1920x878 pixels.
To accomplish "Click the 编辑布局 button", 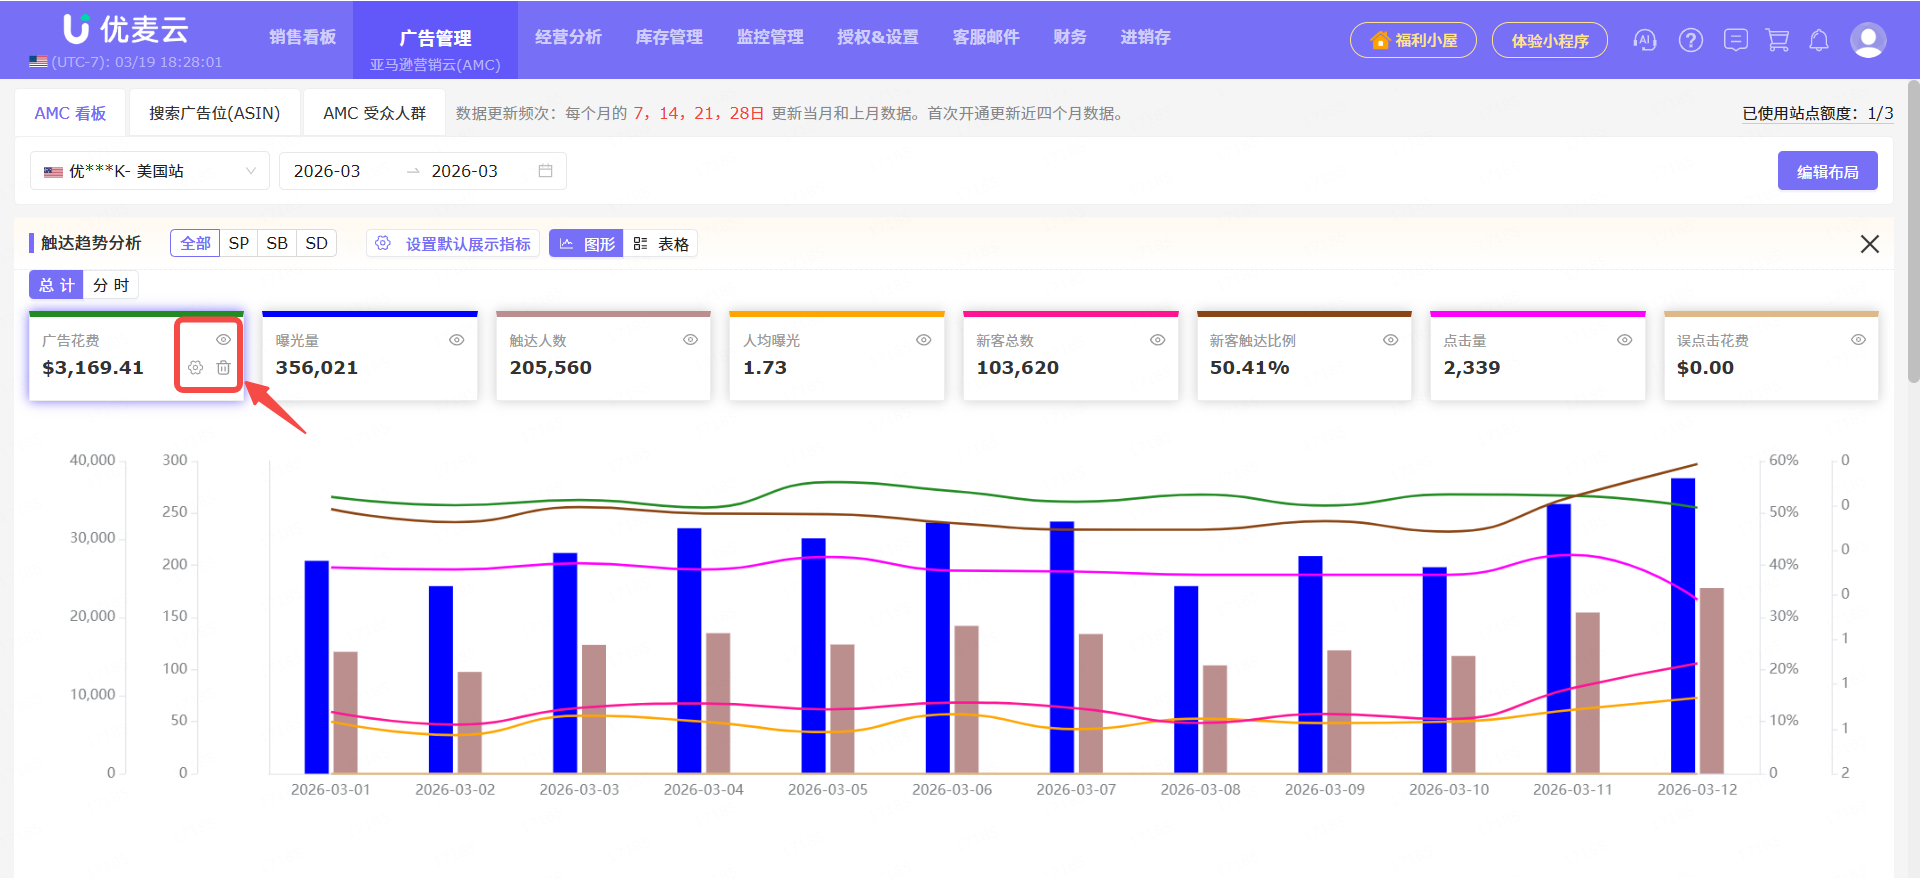I will [x=1827, y=171].
